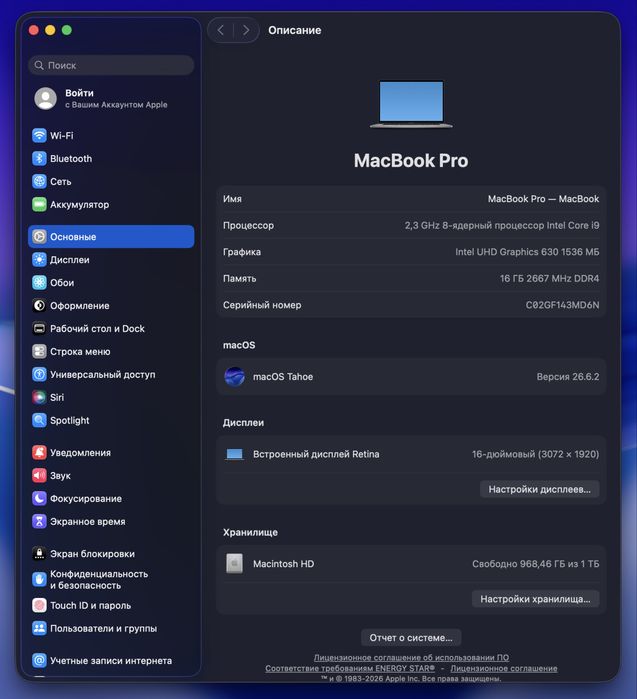Click the Отчет о системе… button
Viewport: 637px width, 699px height.
coord(411,638)
